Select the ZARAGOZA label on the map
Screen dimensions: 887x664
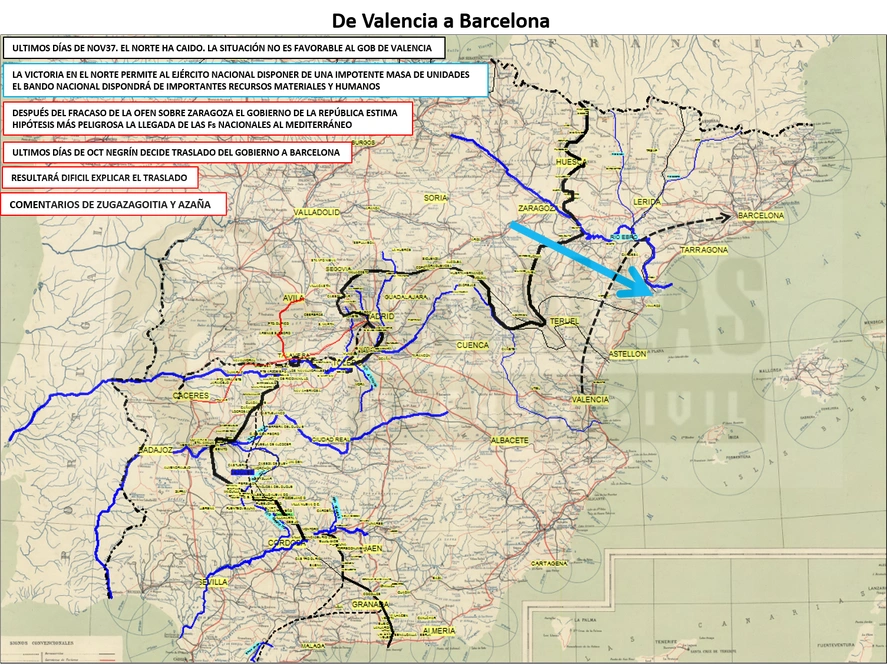[x=536, y=208]
